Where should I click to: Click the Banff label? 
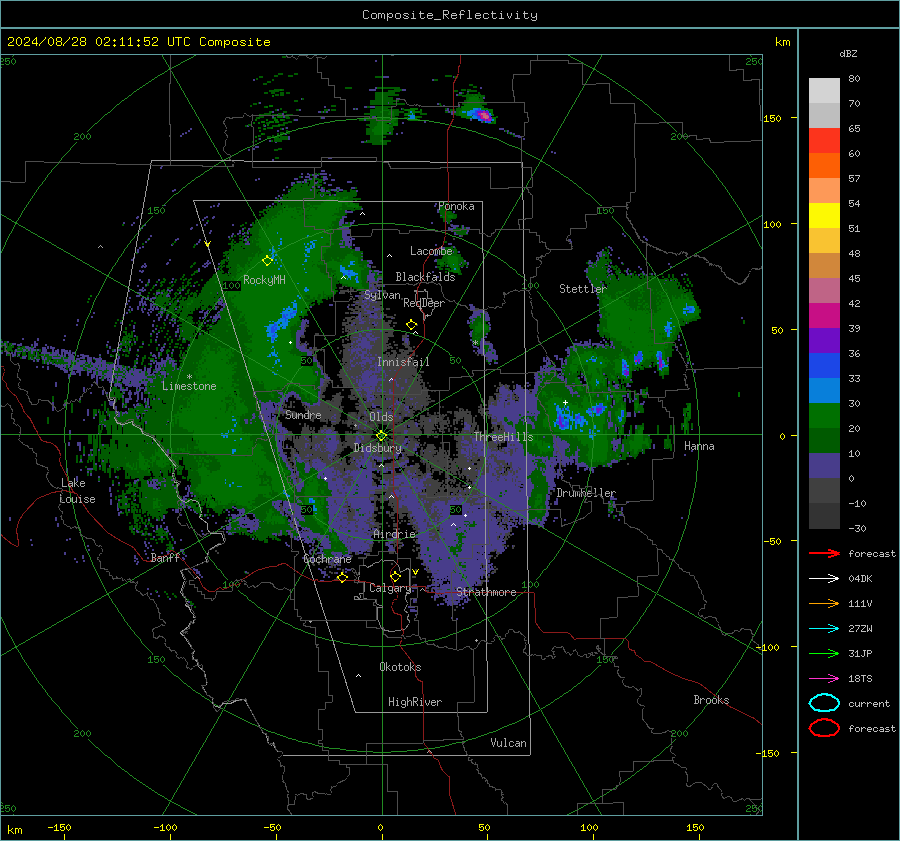point(165,558)
